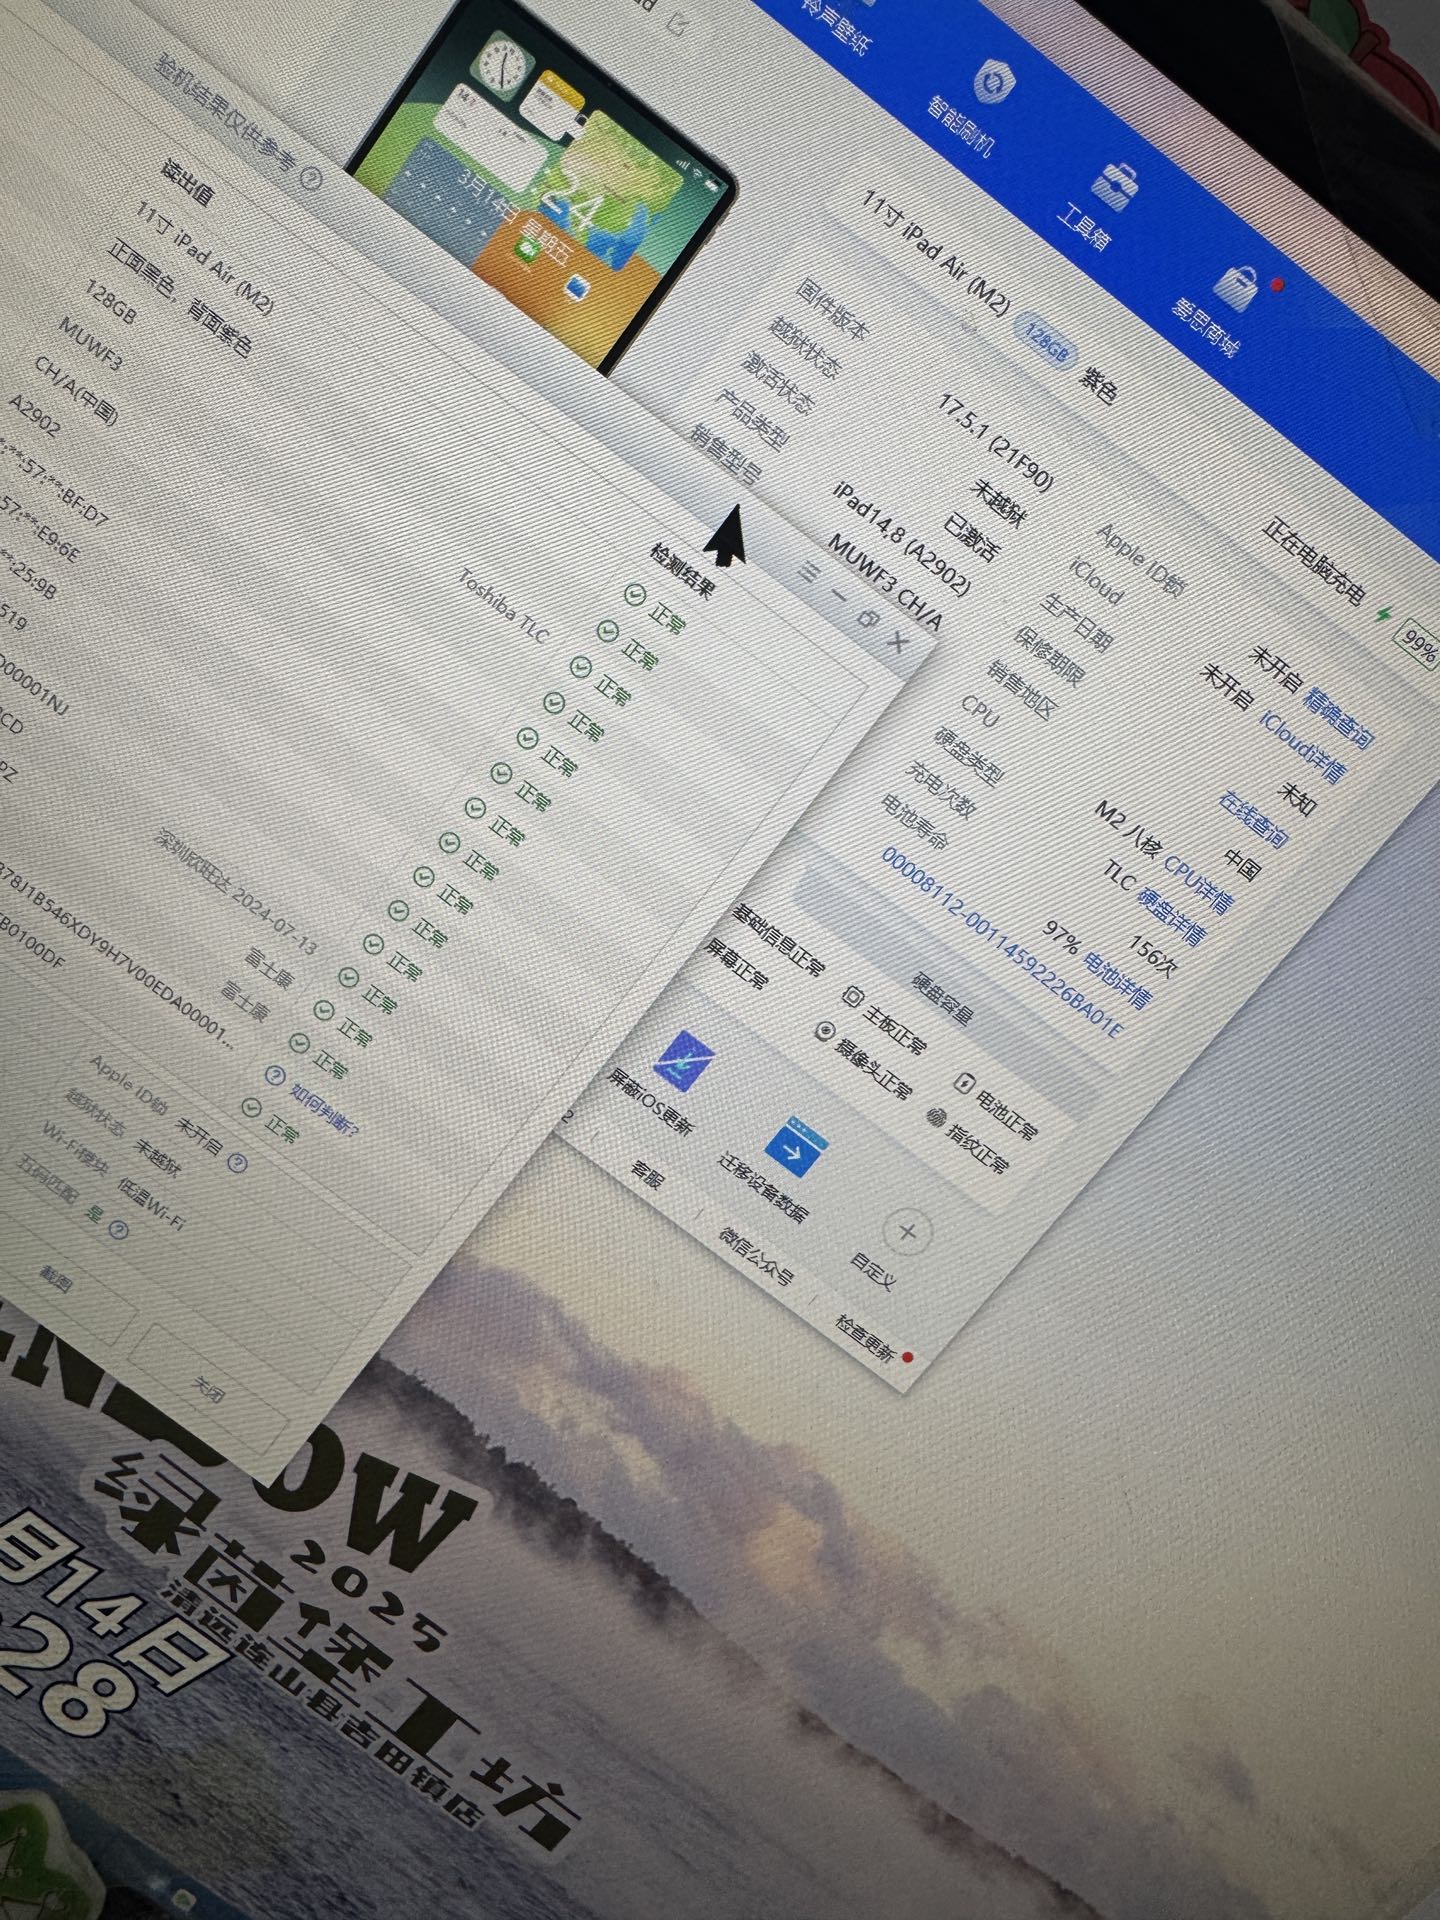Screen dimensions: 1440x1920
Task: Open the 在线查询 warranty link
Action: click(1253, 818)
